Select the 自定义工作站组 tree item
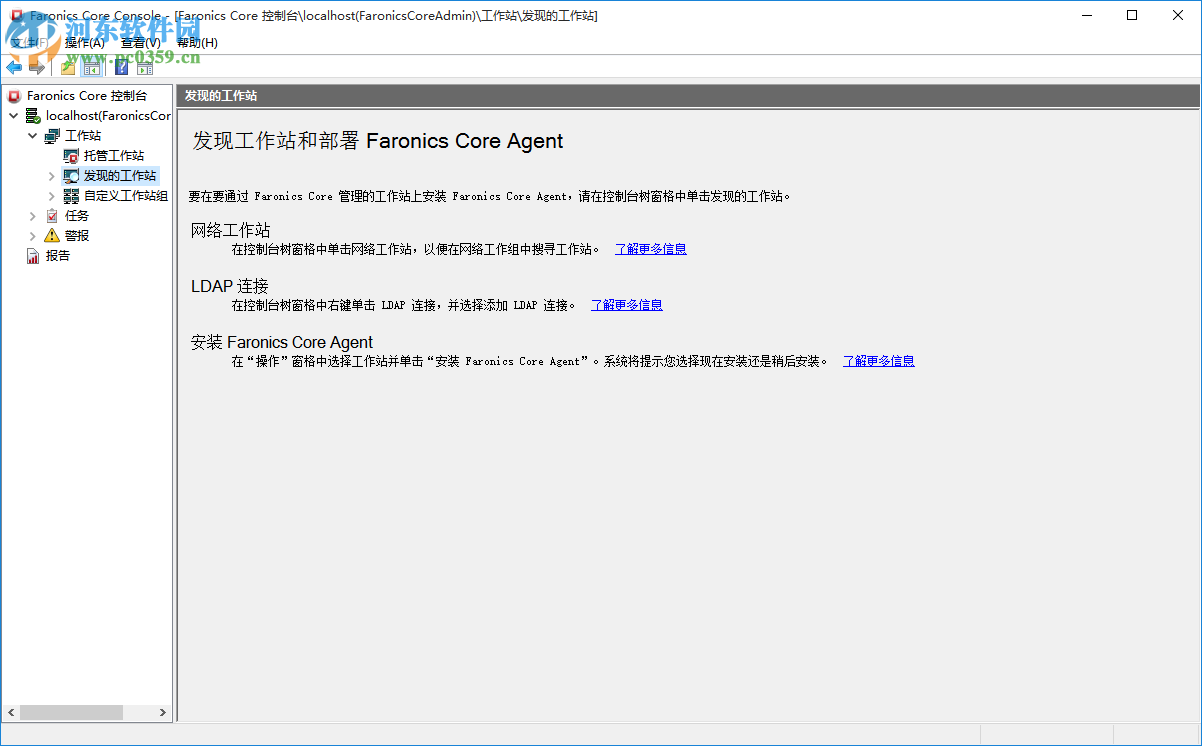Screen dimensions: 1202x746 click(123, 195)
